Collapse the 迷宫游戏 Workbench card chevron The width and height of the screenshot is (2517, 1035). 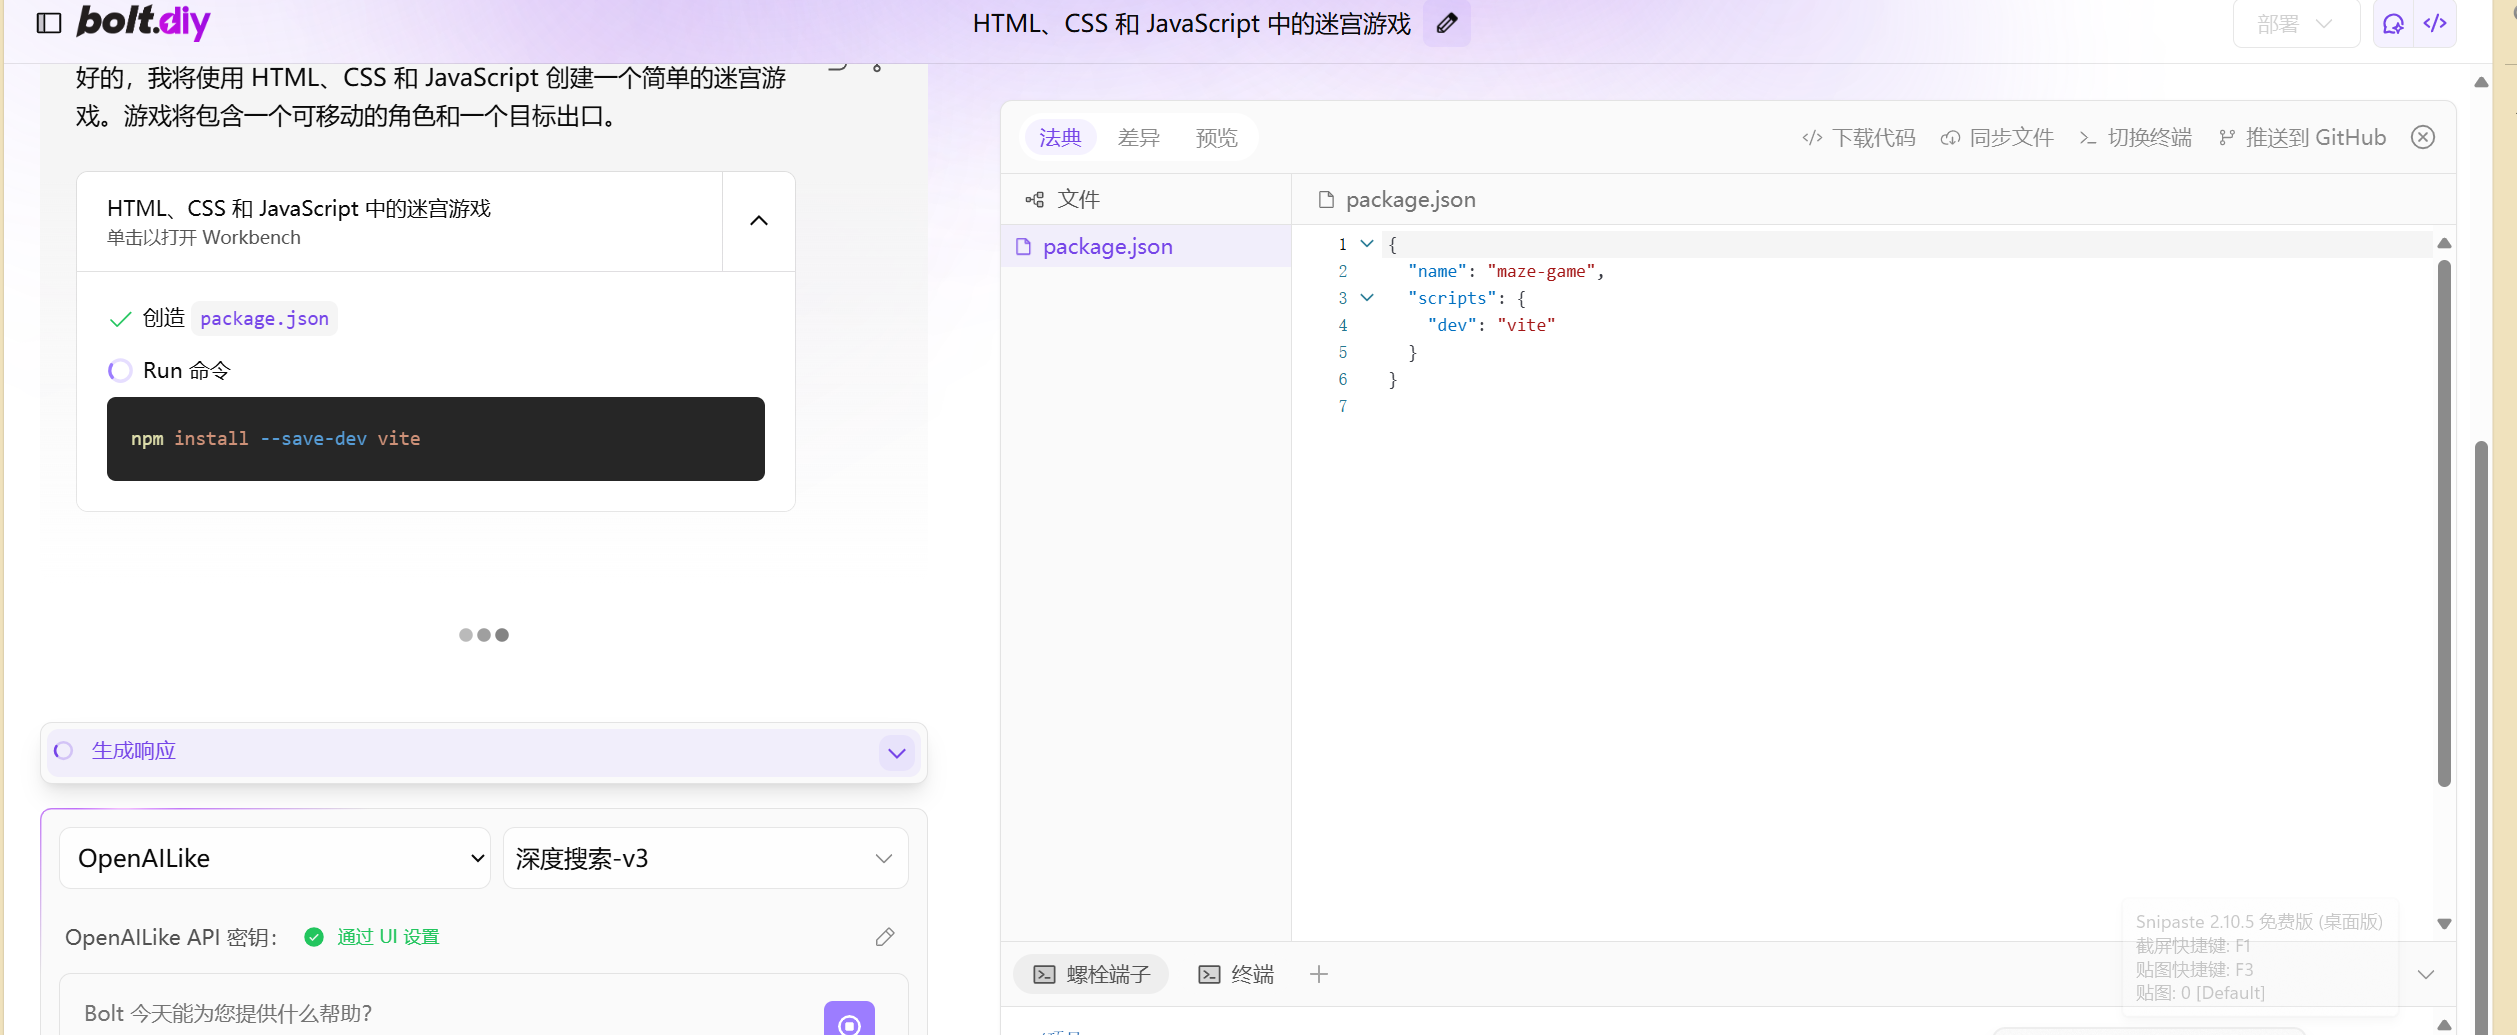757,221
